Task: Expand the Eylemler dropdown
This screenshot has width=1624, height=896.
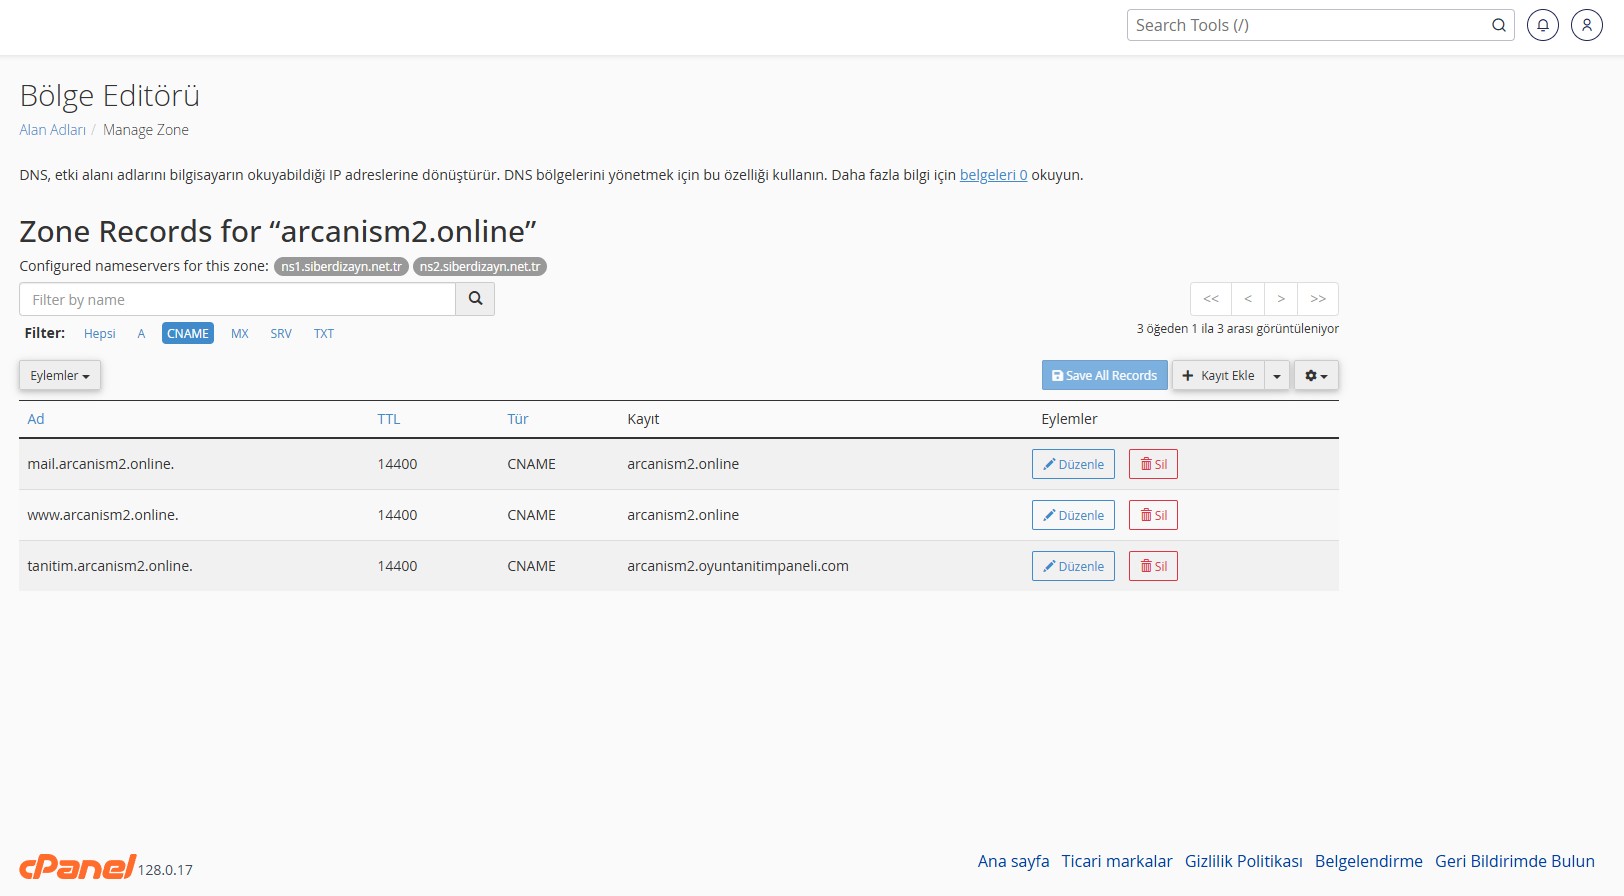Action: click(60, 375)
